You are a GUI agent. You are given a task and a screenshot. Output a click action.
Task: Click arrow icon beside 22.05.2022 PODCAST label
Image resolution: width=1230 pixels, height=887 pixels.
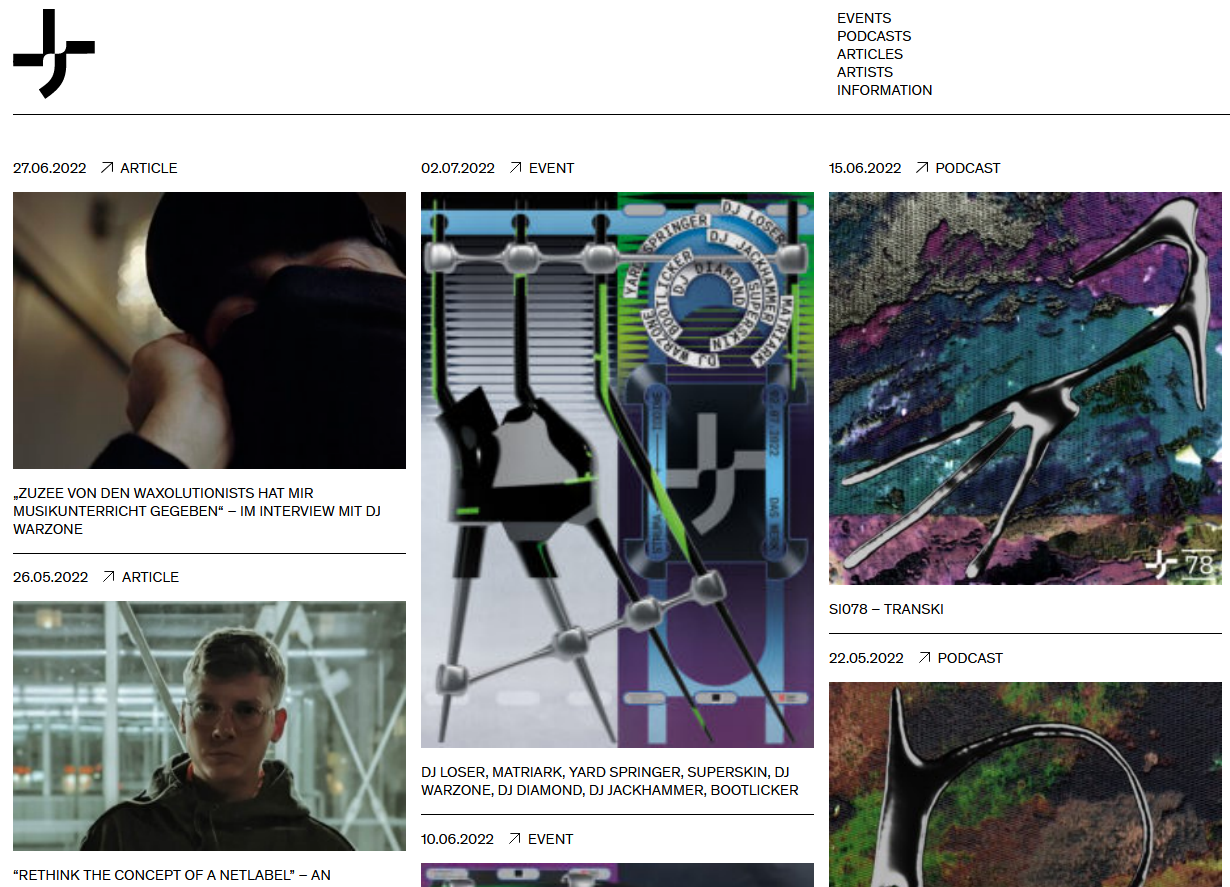click(x=925, y=658)
